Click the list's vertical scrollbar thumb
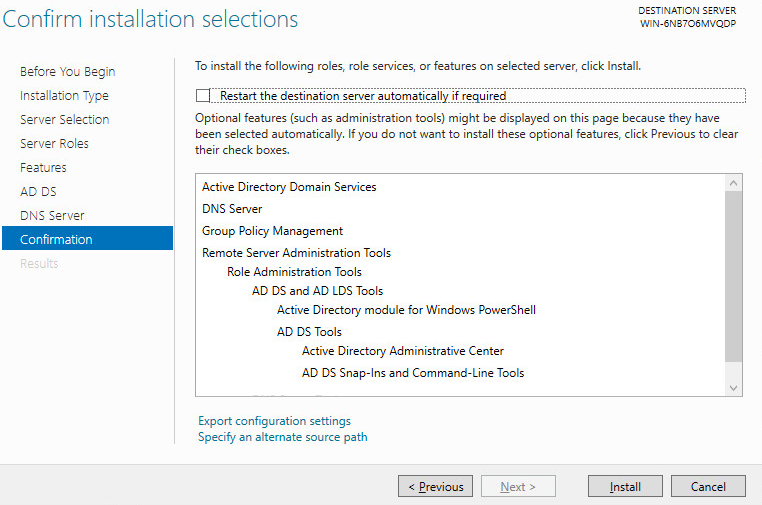762x505 pixels. point(734,275)
